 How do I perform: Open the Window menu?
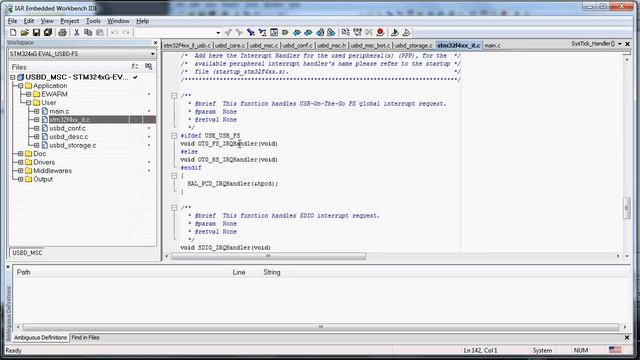[118, 21]
